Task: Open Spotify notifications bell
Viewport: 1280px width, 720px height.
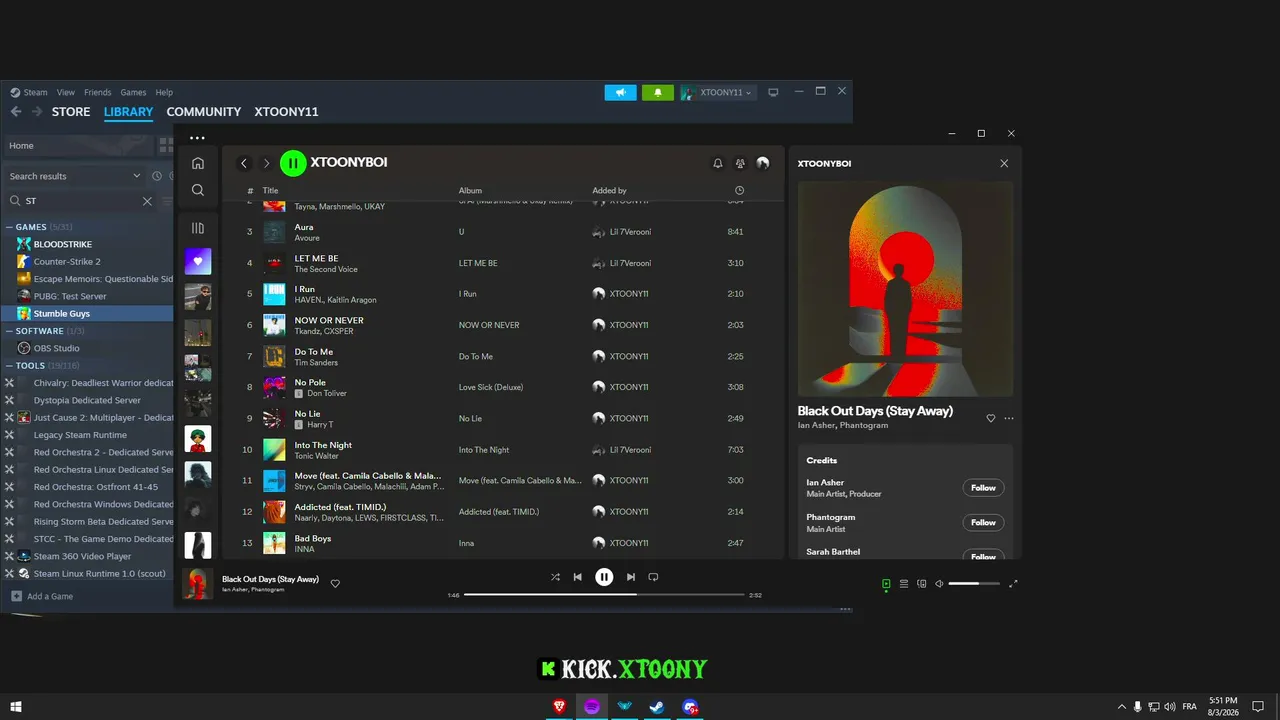Action: click(x=717, y=163)
